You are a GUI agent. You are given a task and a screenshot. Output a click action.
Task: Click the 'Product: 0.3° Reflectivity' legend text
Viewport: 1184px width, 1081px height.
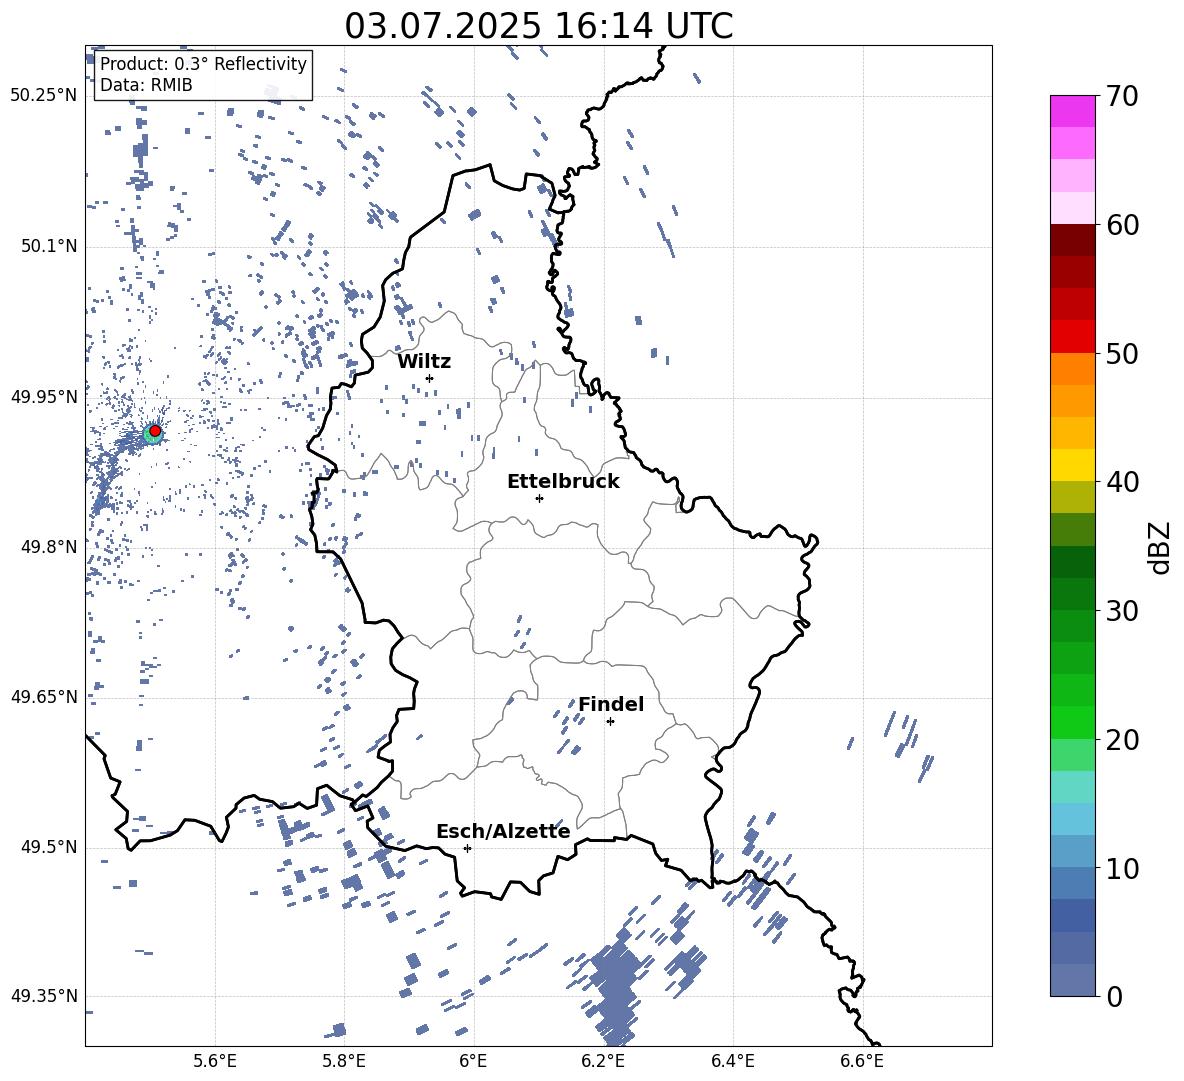pyautogui.click(x=203, y=64)
